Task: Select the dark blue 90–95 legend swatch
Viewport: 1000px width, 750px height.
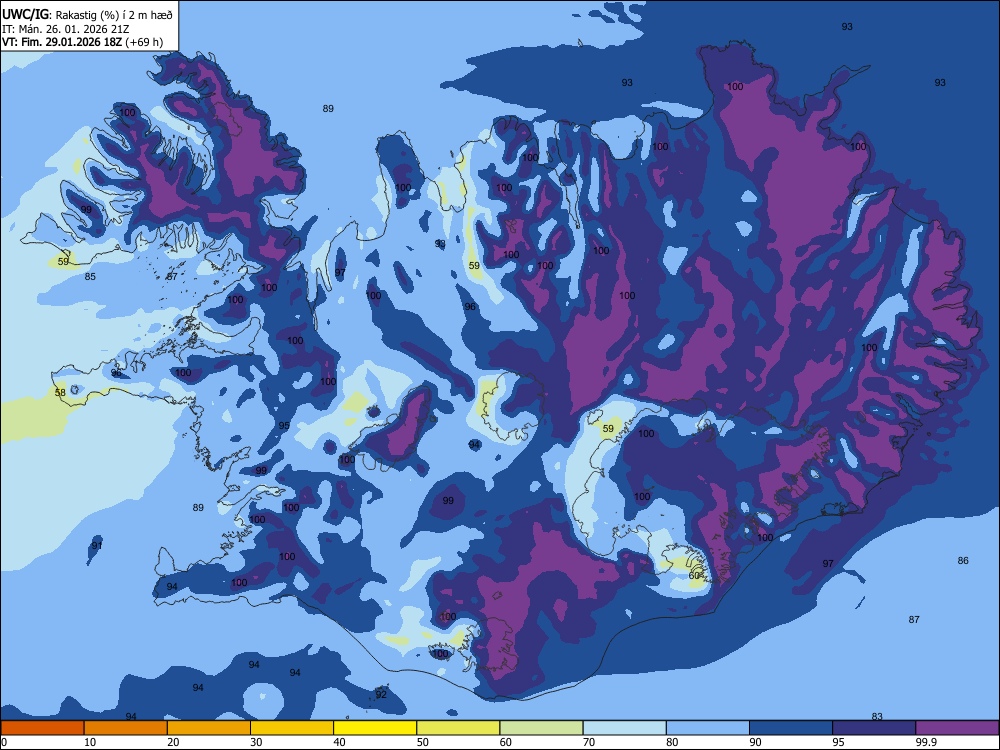Action: click(791, 728)
